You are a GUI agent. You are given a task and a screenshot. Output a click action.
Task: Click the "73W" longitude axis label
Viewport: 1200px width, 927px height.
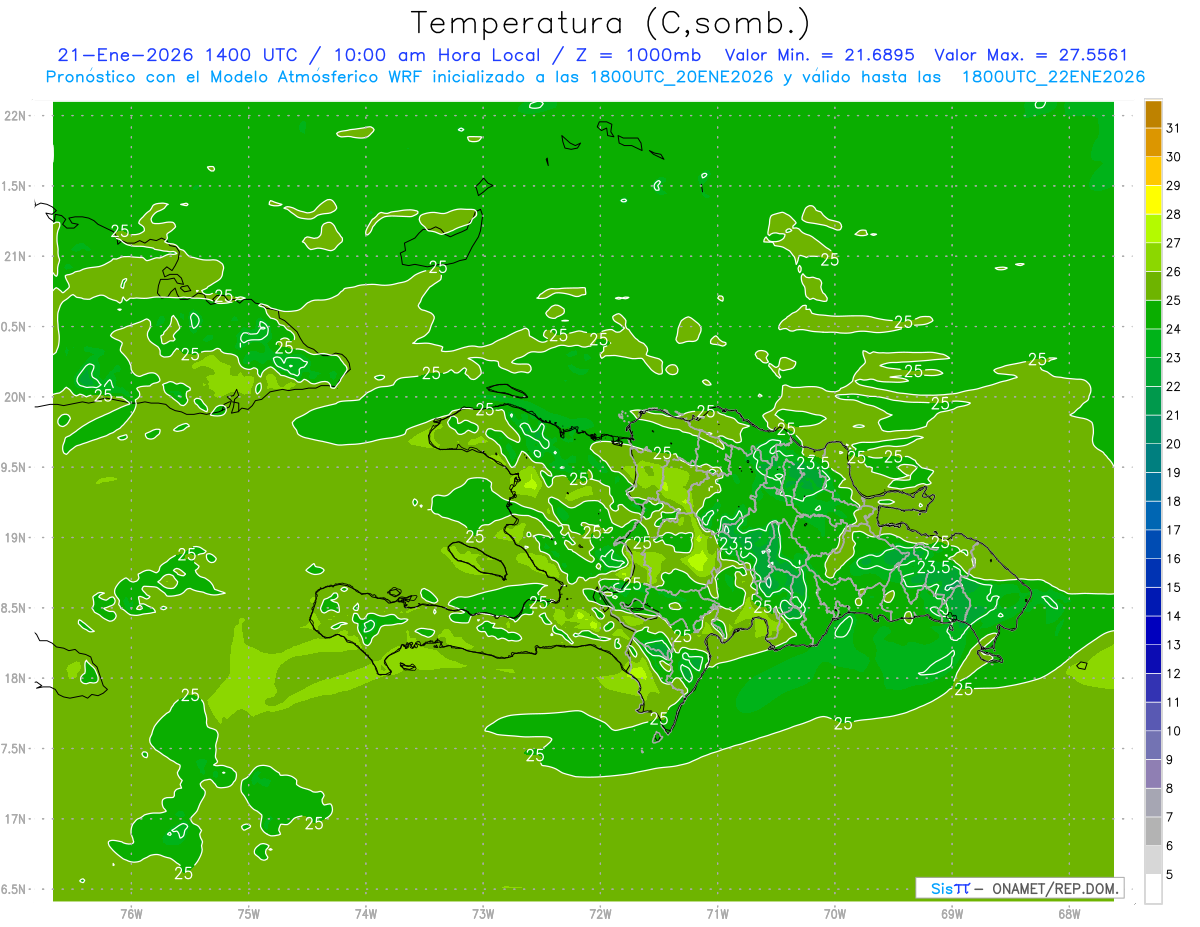pos(483,913)
